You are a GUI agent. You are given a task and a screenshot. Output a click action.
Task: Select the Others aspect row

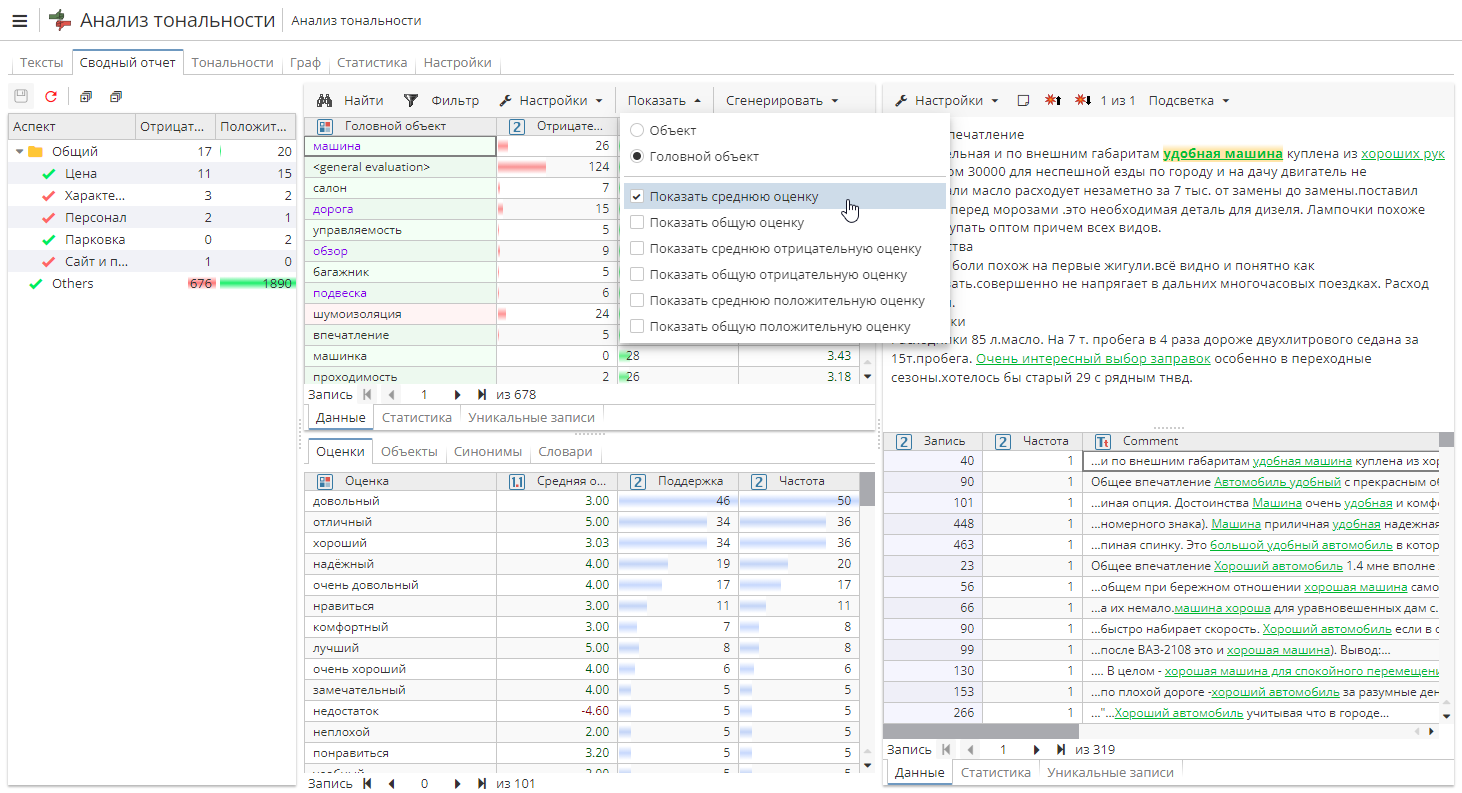coord(153,283)
